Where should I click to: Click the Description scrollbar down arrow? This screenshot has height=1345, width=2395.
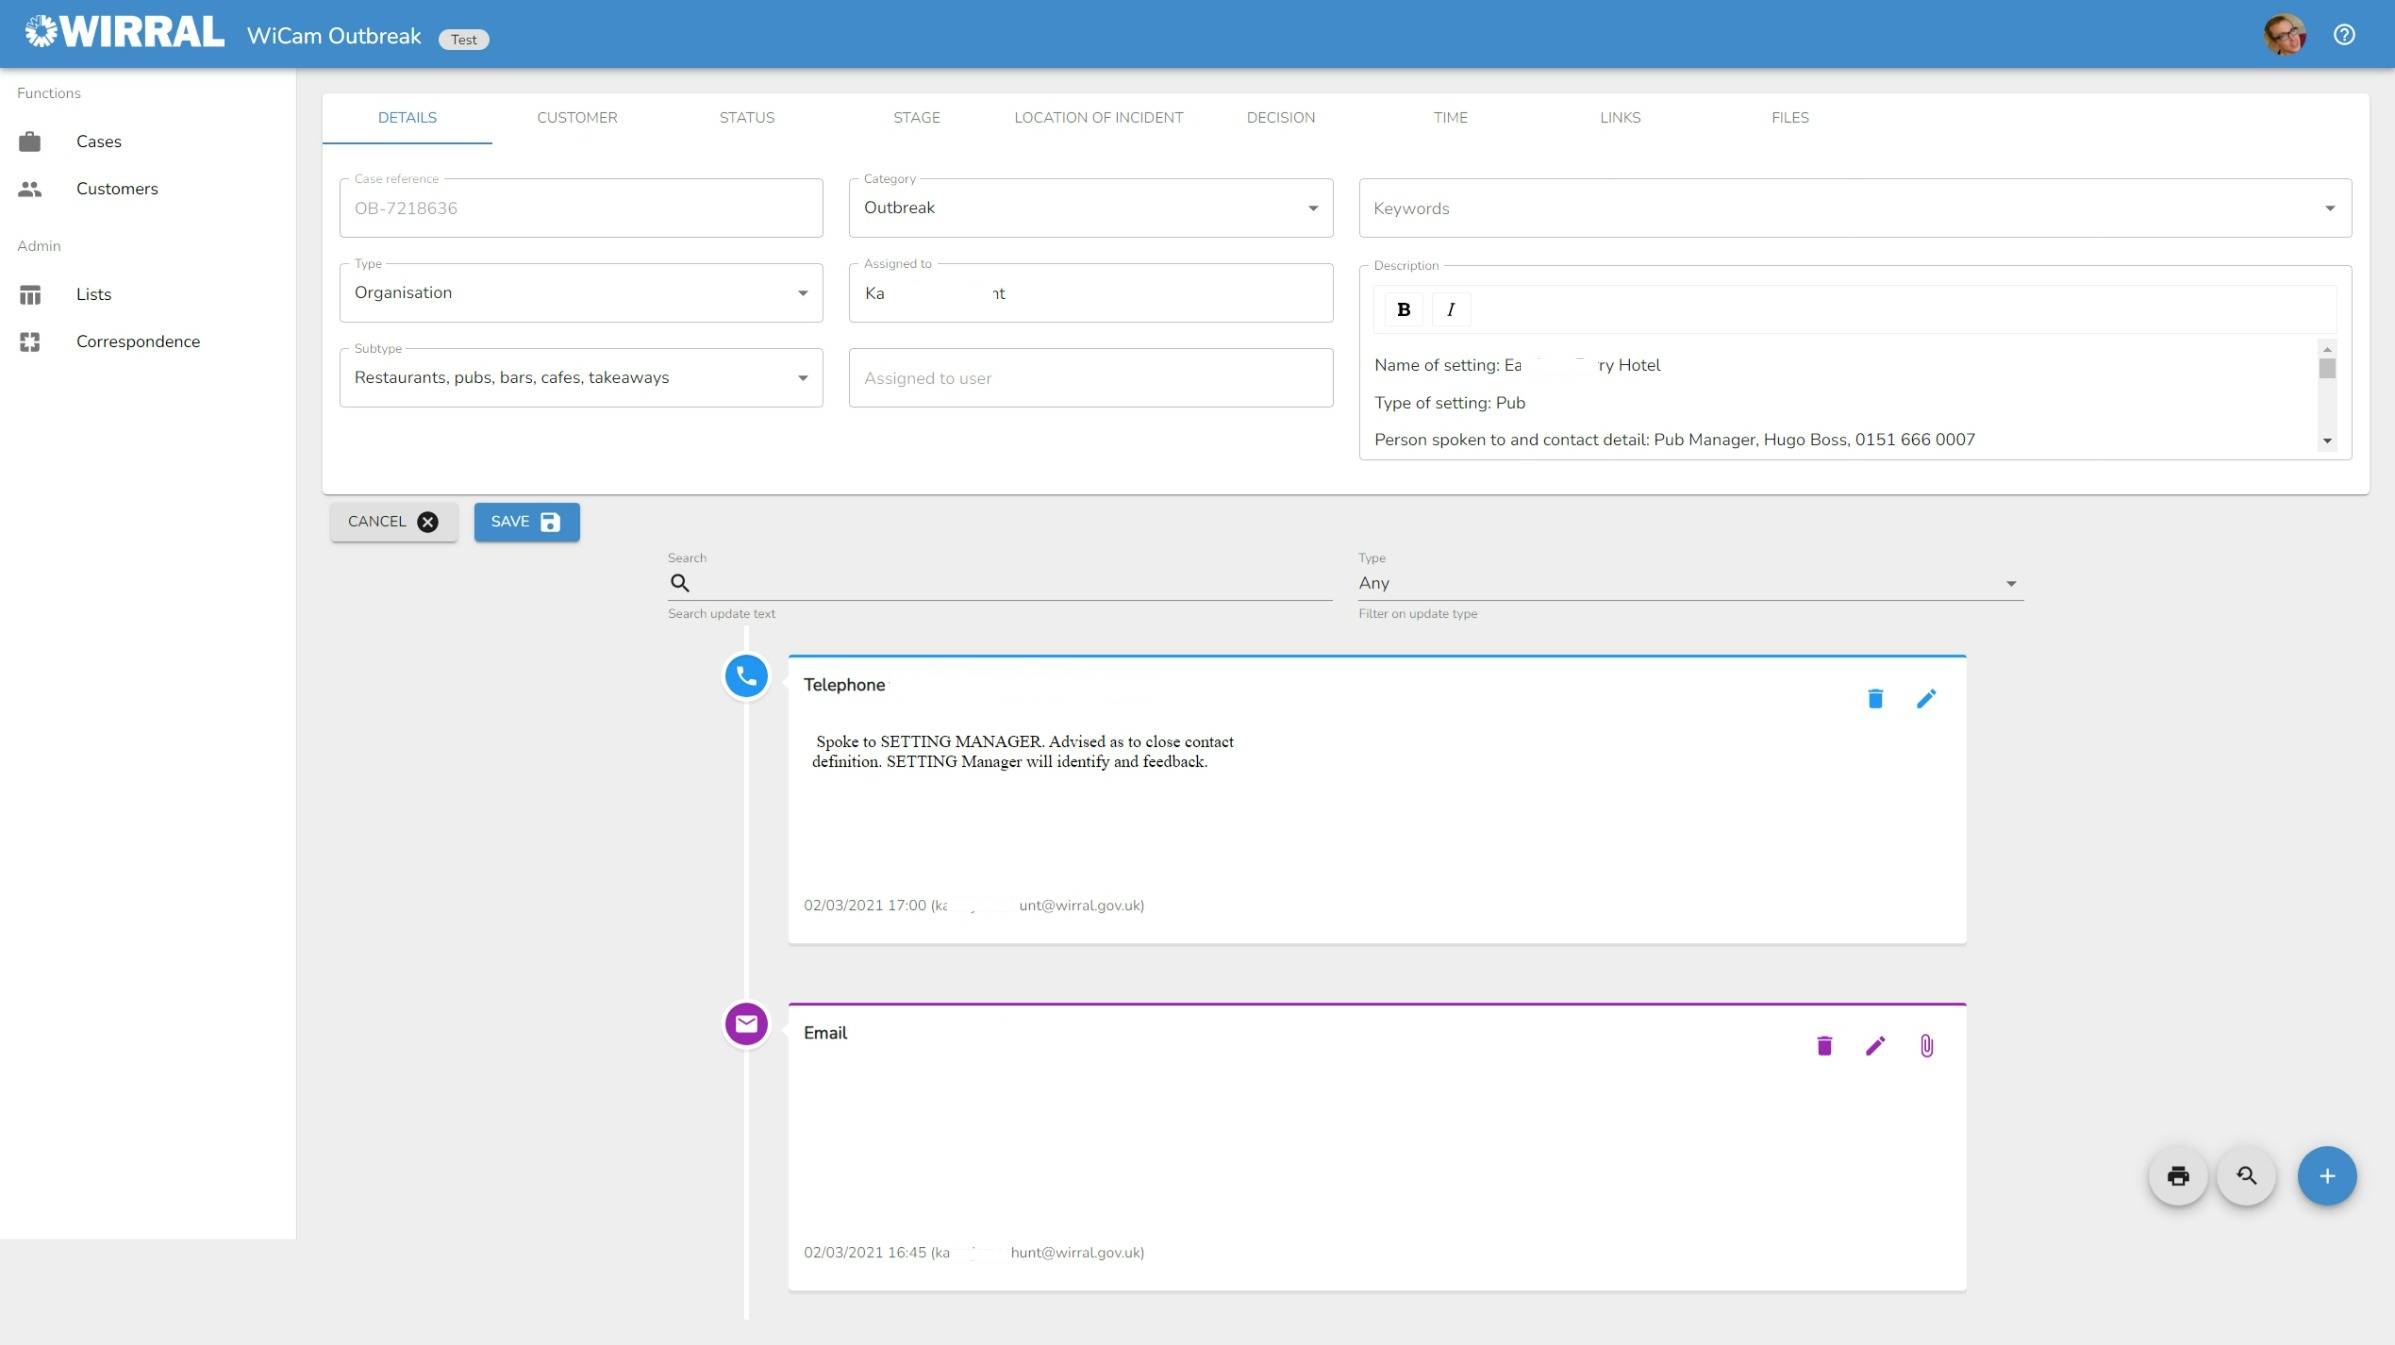(2327, 441)
